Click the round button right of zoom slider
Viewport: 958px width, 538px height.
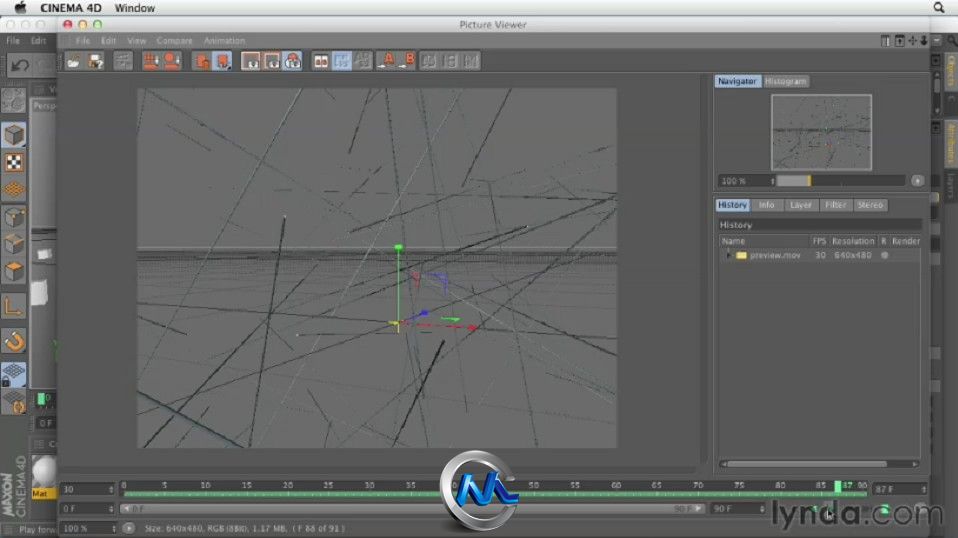coord(917,181)
